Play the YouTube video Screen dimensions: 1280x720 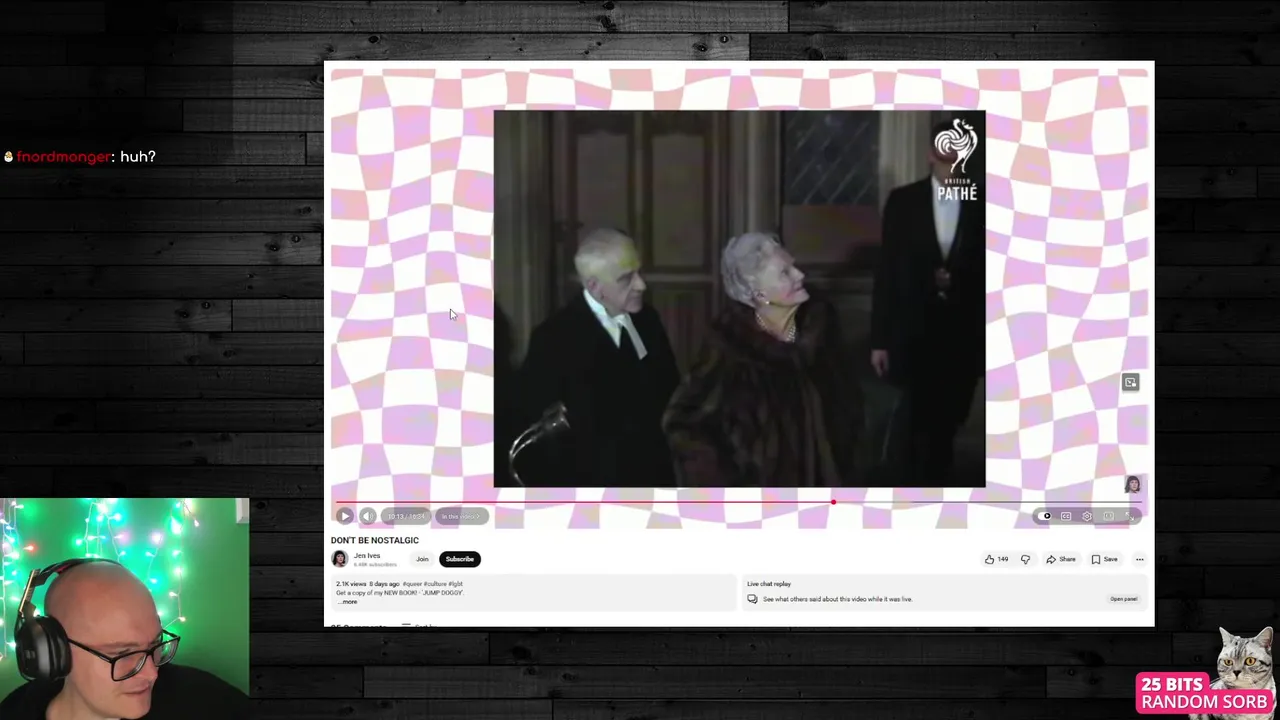[345, 516]
